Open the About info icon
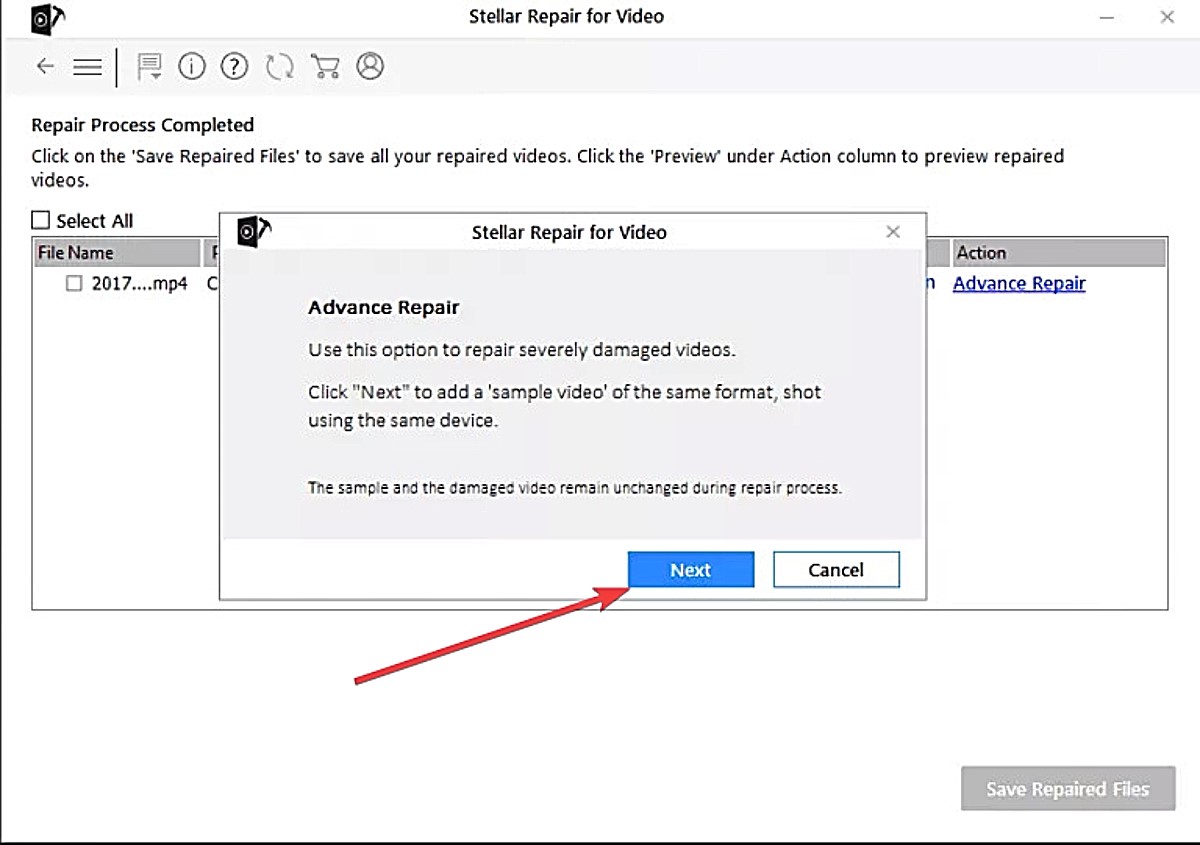Screen dimensions: 1200x845 point(192,67)
